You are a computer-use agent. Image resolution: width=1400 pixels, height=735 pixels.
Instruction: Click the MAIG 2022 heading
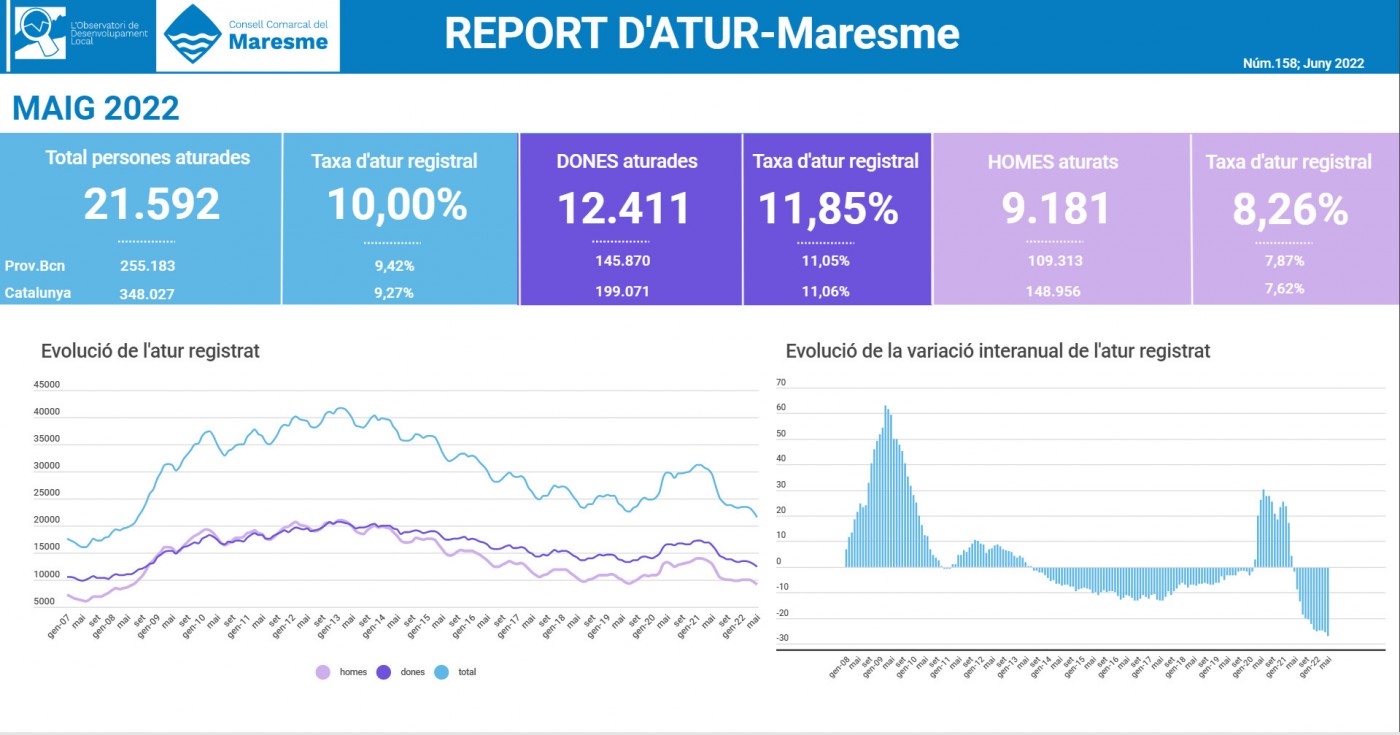96,108
